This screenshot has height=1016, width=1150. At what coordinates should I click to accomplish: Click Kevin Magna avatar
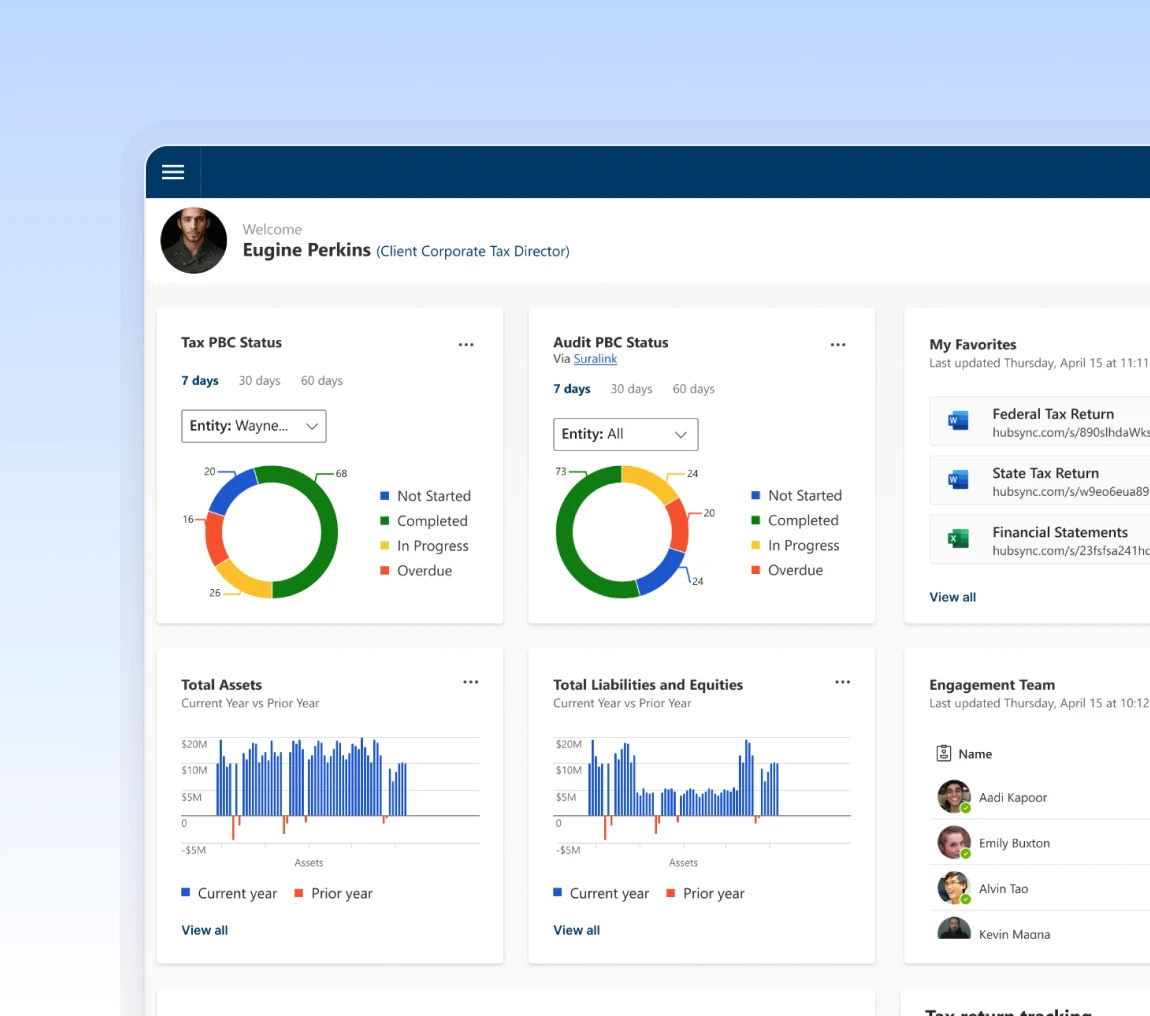click(x=953, y=929)
